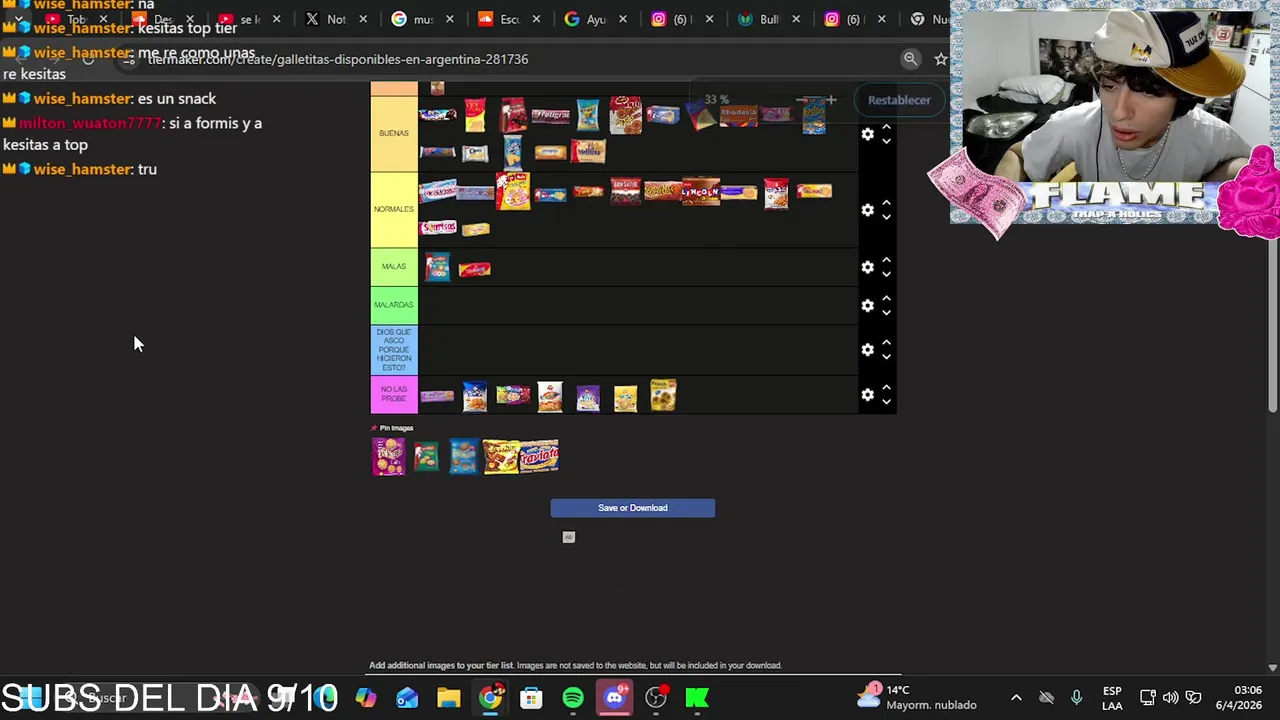Select the Don Satur package in NORMALES
Screen dimensions: 1280x720
coord(625,190)
